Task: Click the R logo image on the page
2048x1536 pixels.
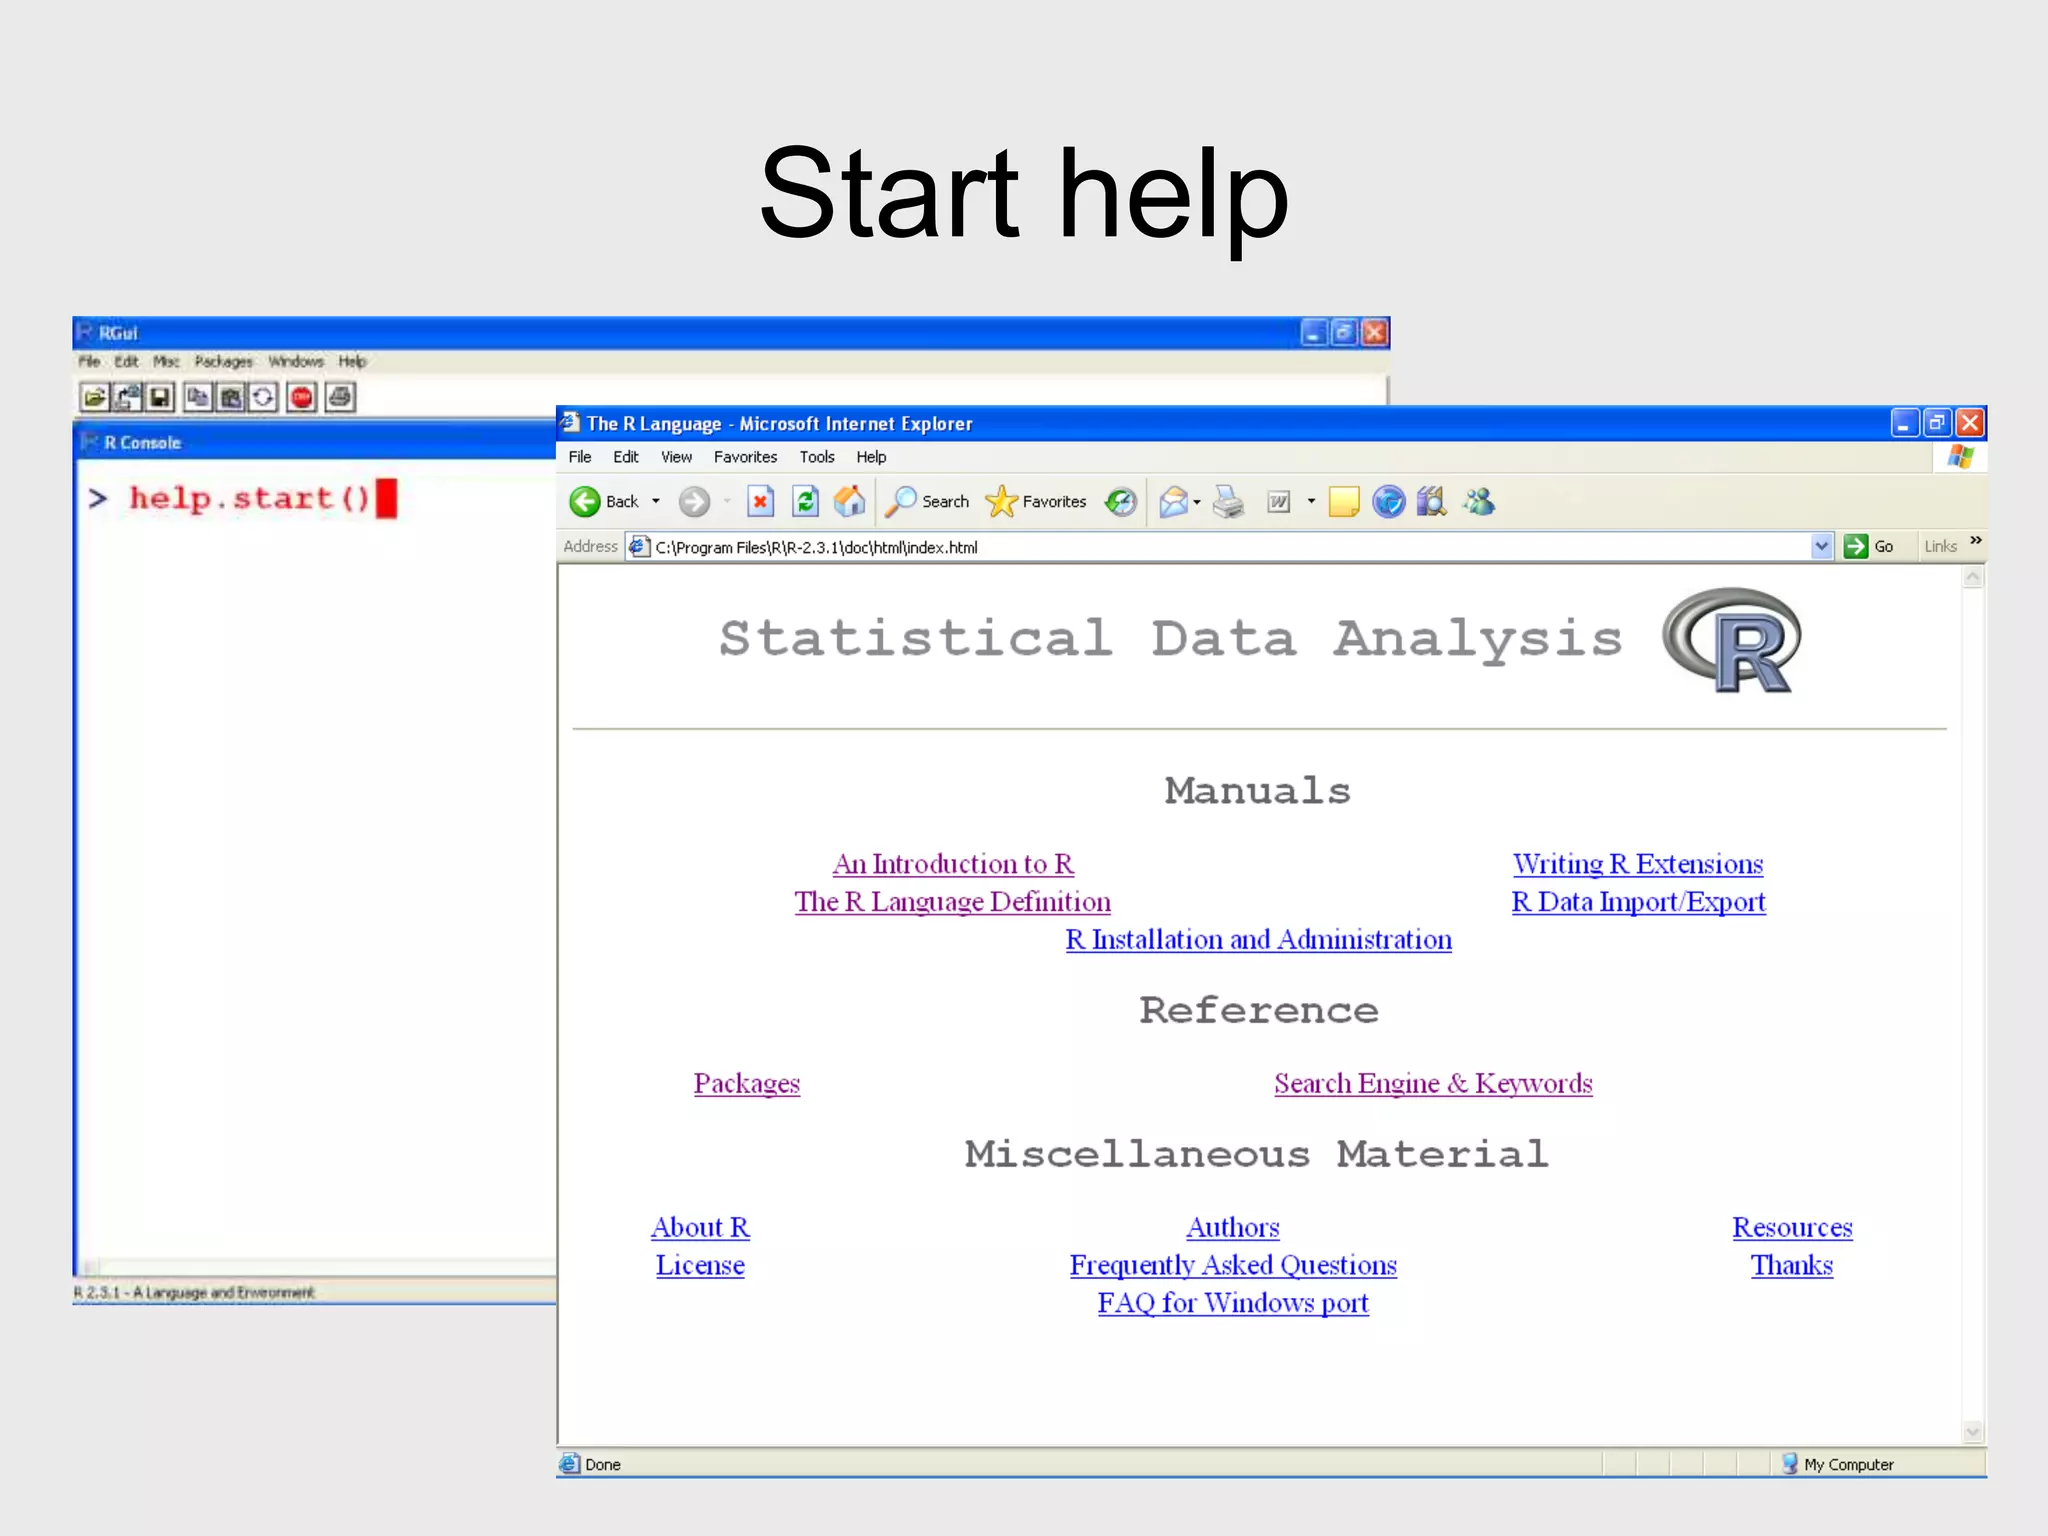Action: [x=1731, y=641]
